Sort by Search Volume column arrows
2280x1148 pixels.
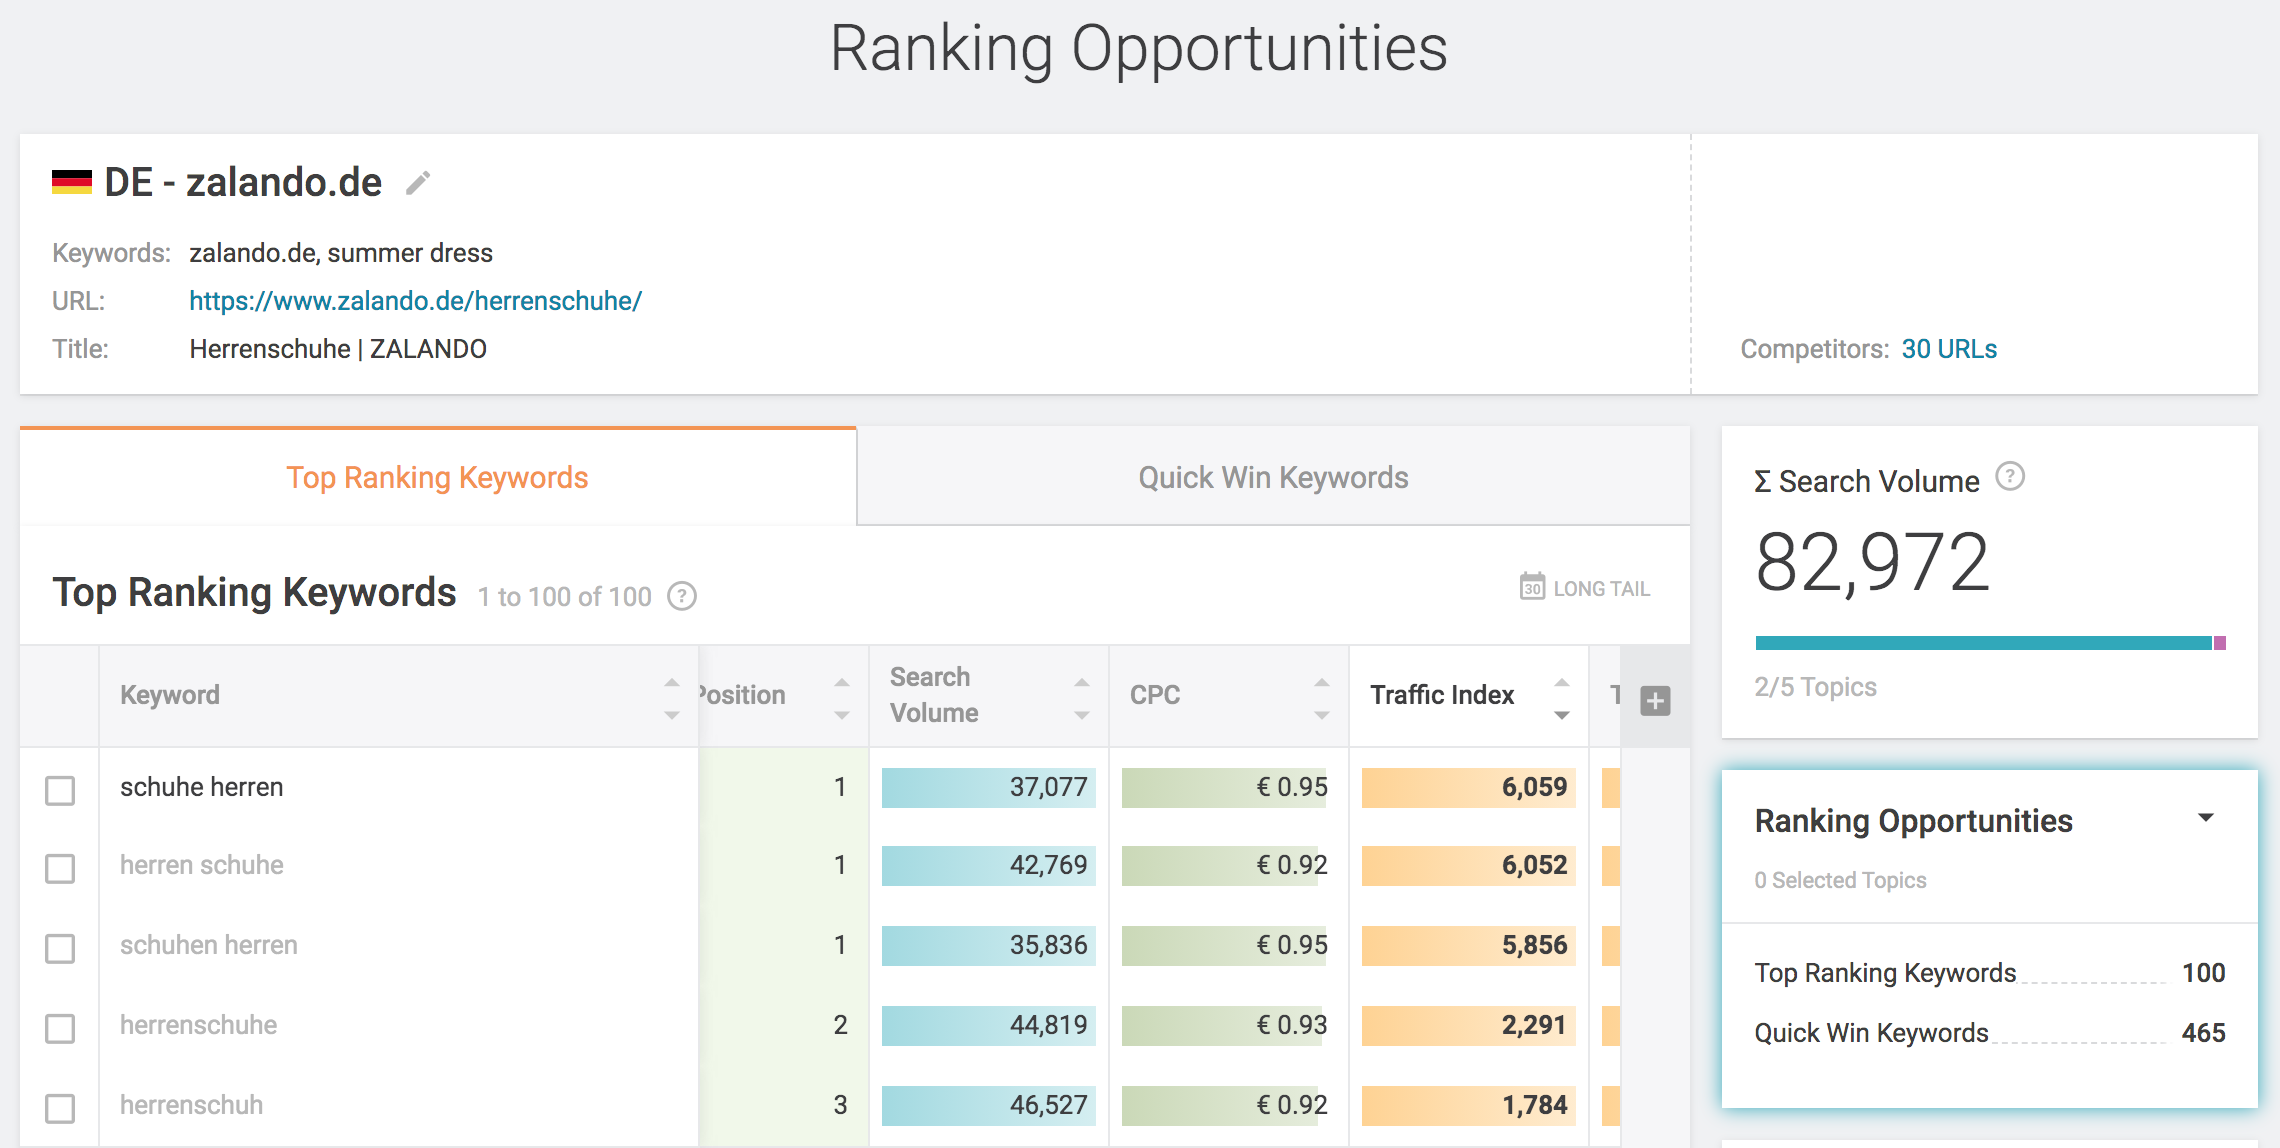[x=1082, y=698]
